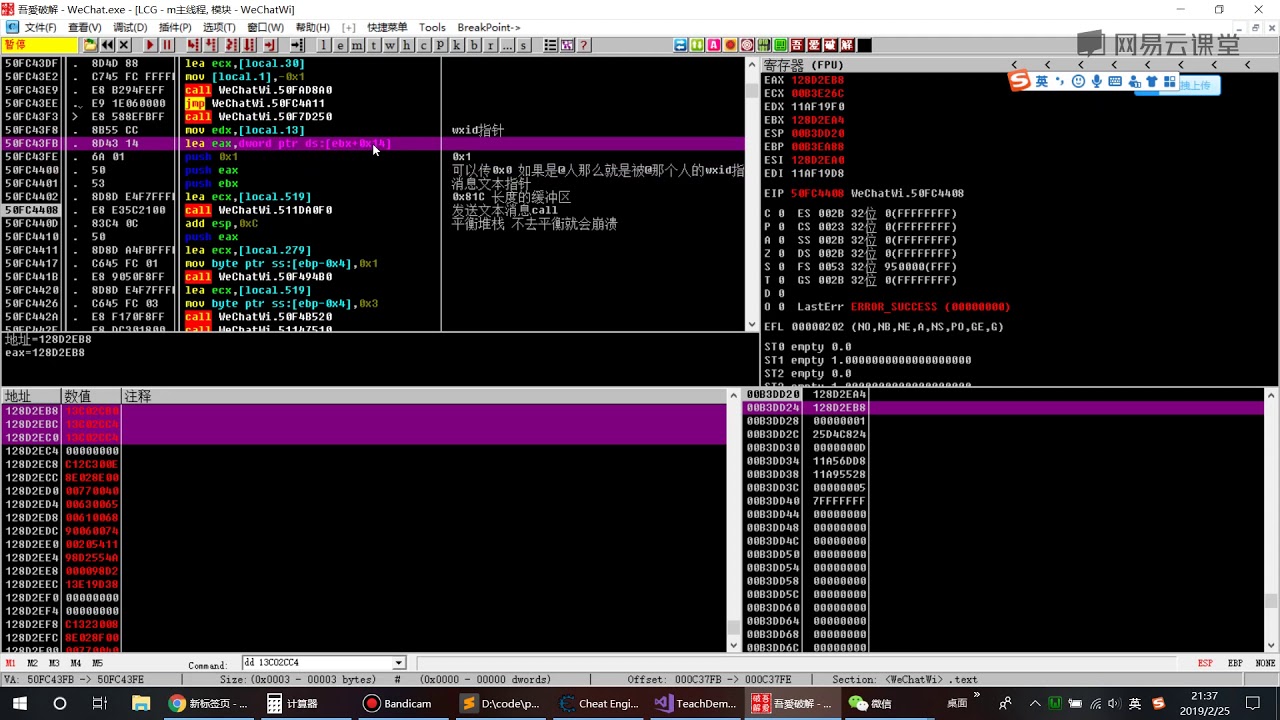Open Threads window 't' button
This screenshot has width=1280, height=720.
[x=373, y=45]
